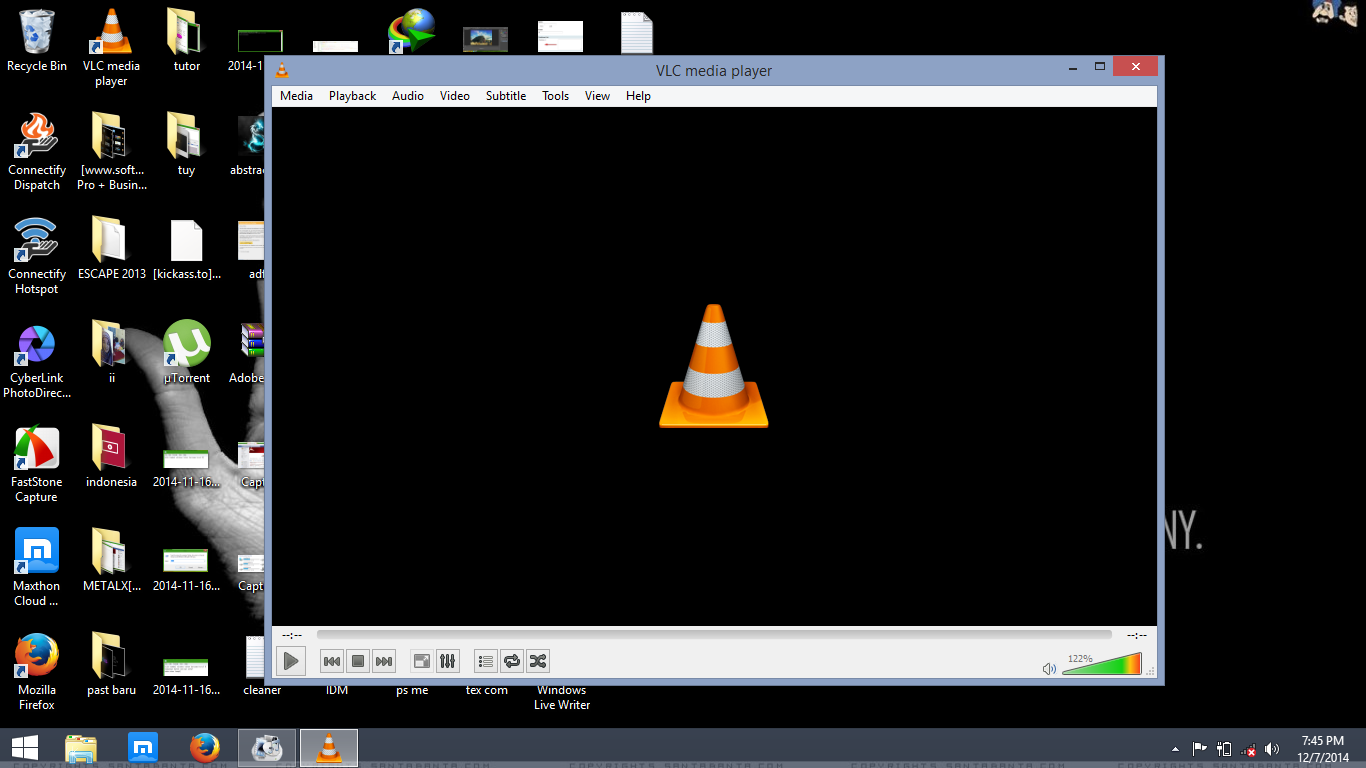Select CyberLink PhotoDirector desktop shortcut

[37, 359]
